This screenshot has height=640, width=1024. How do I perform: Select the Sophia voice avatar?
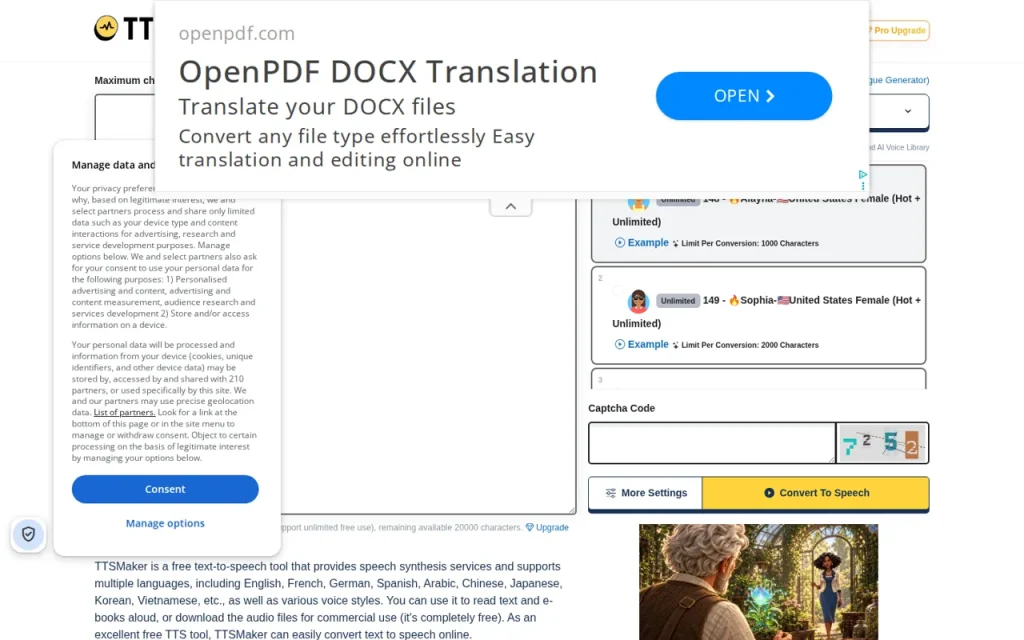click(638, 301)
